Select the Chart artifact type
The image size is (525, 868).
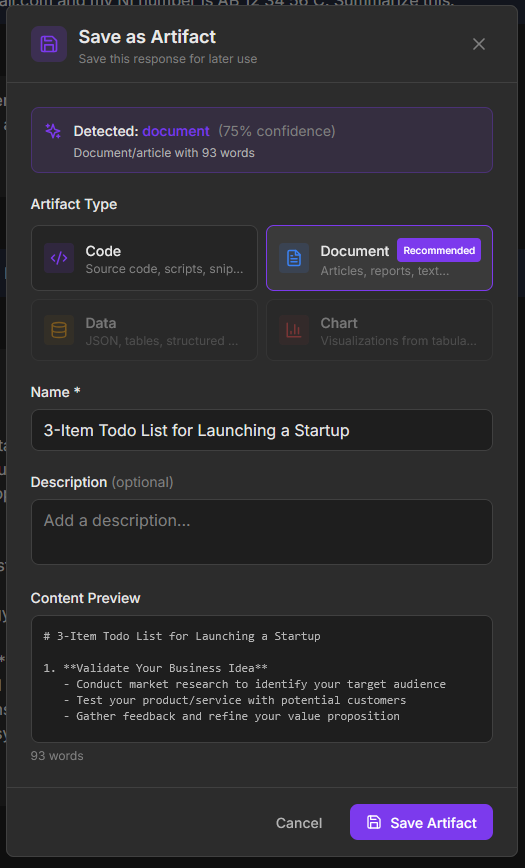pyautogui.click(x=379, y=330)
